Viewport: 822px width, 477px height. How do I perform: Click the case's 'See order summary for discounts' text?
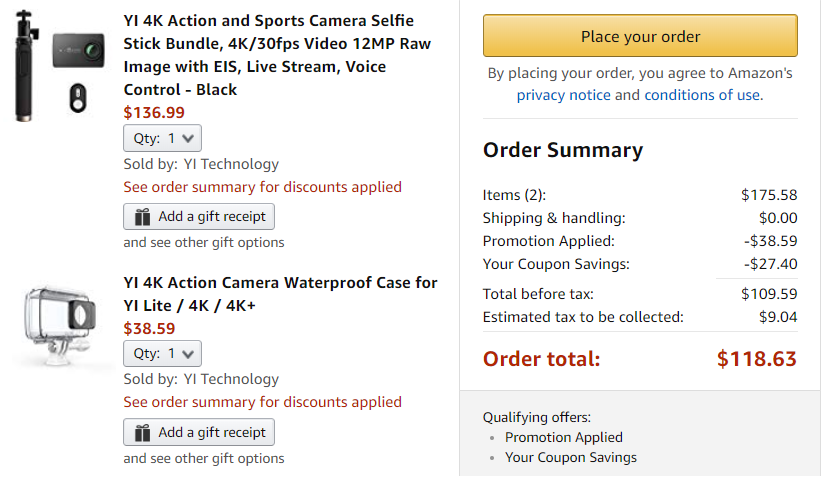pyautogui.click(x=262, y=402)
